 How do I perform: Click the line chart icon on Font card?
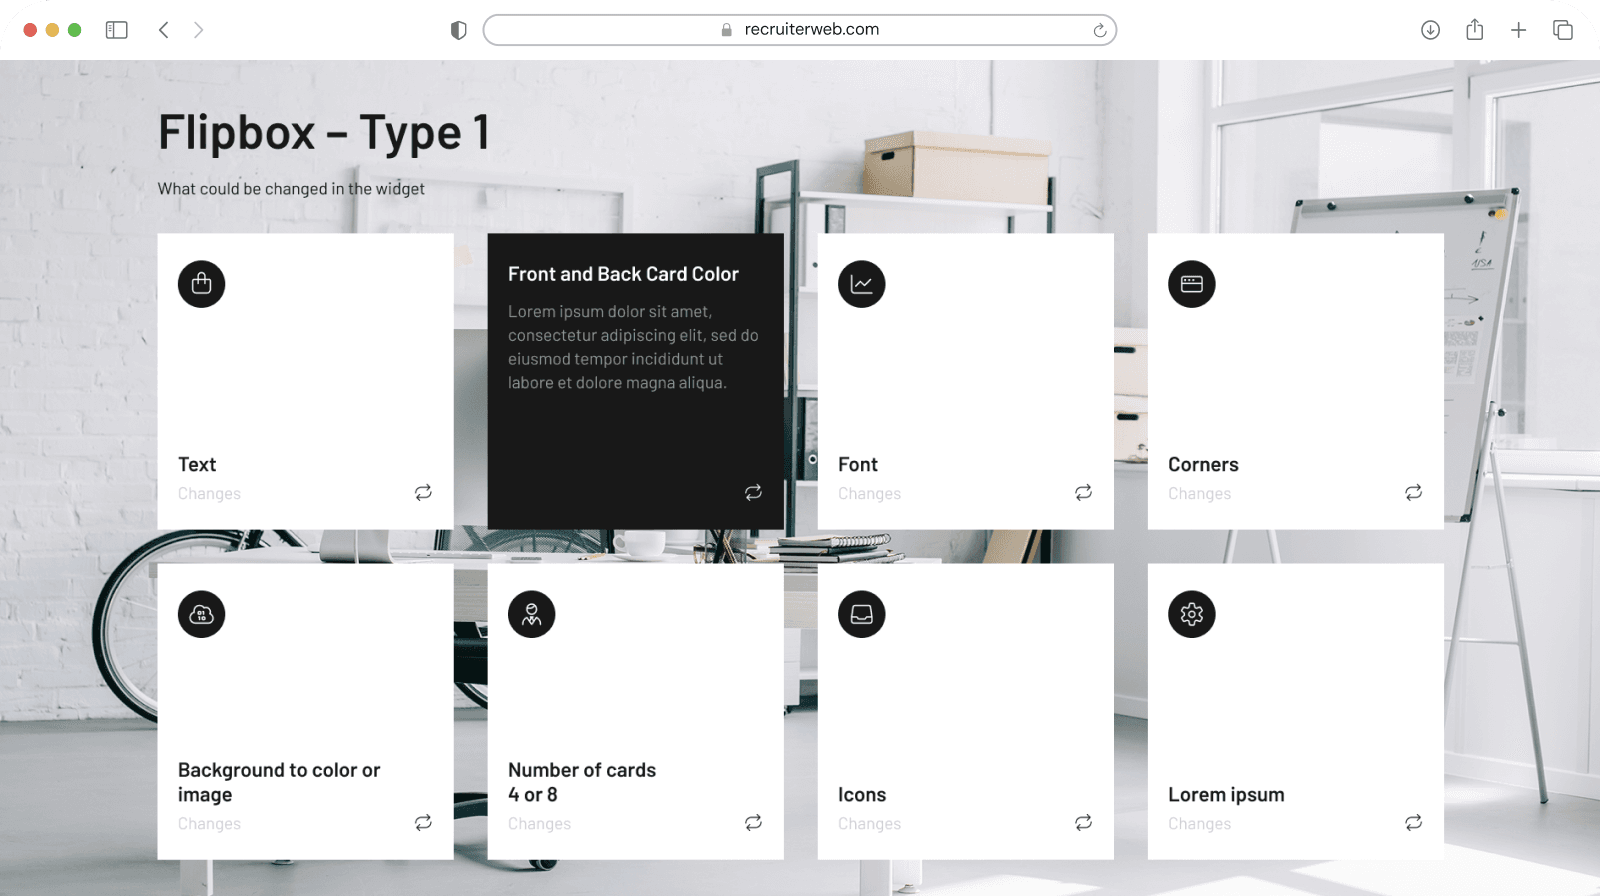(x=861, y=284)
